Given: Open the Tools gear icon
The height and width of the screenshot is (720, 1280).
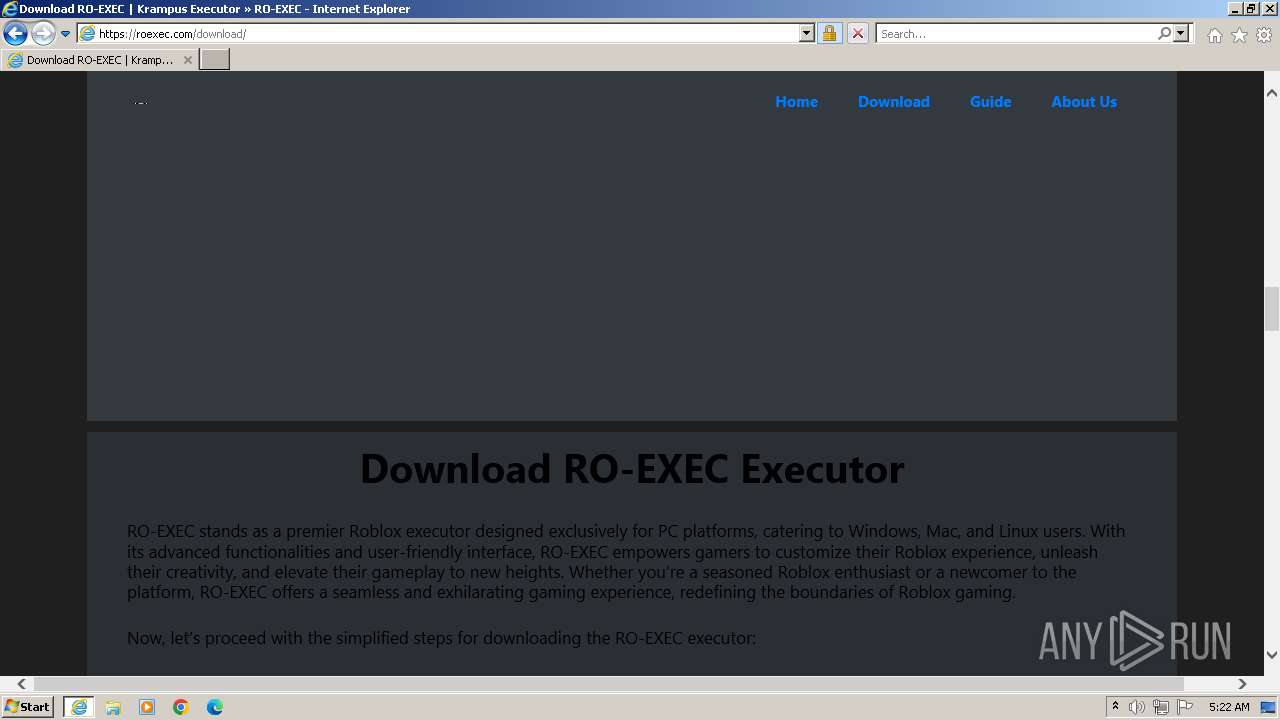Looking at the screenshot, I should 1264,35.
